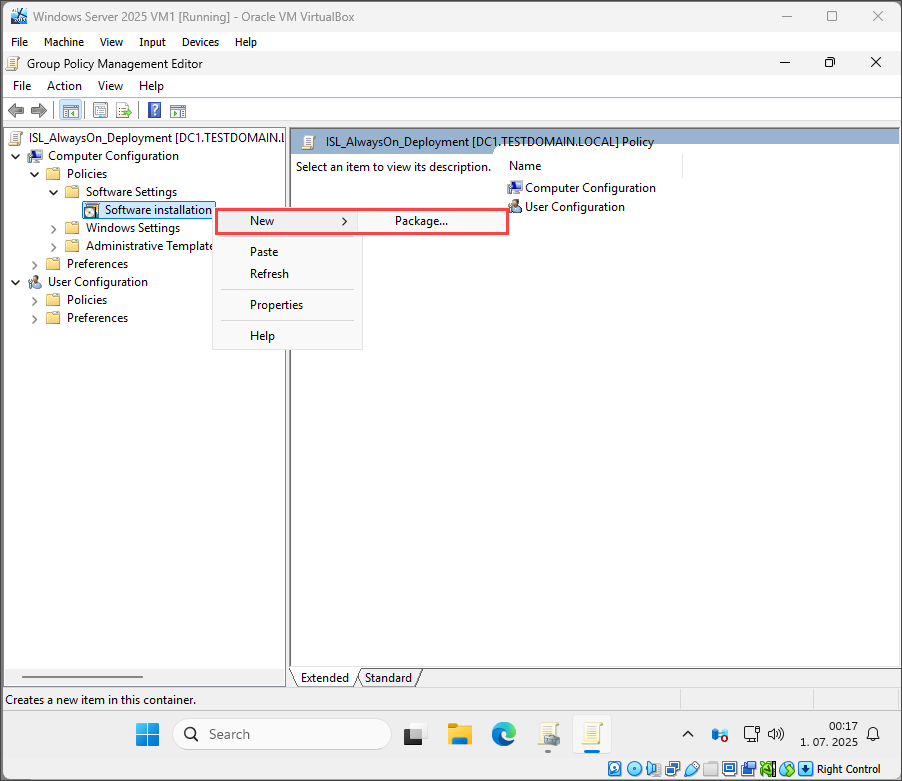Click the policy scroll icon in the right pane header

pos(309,142)
